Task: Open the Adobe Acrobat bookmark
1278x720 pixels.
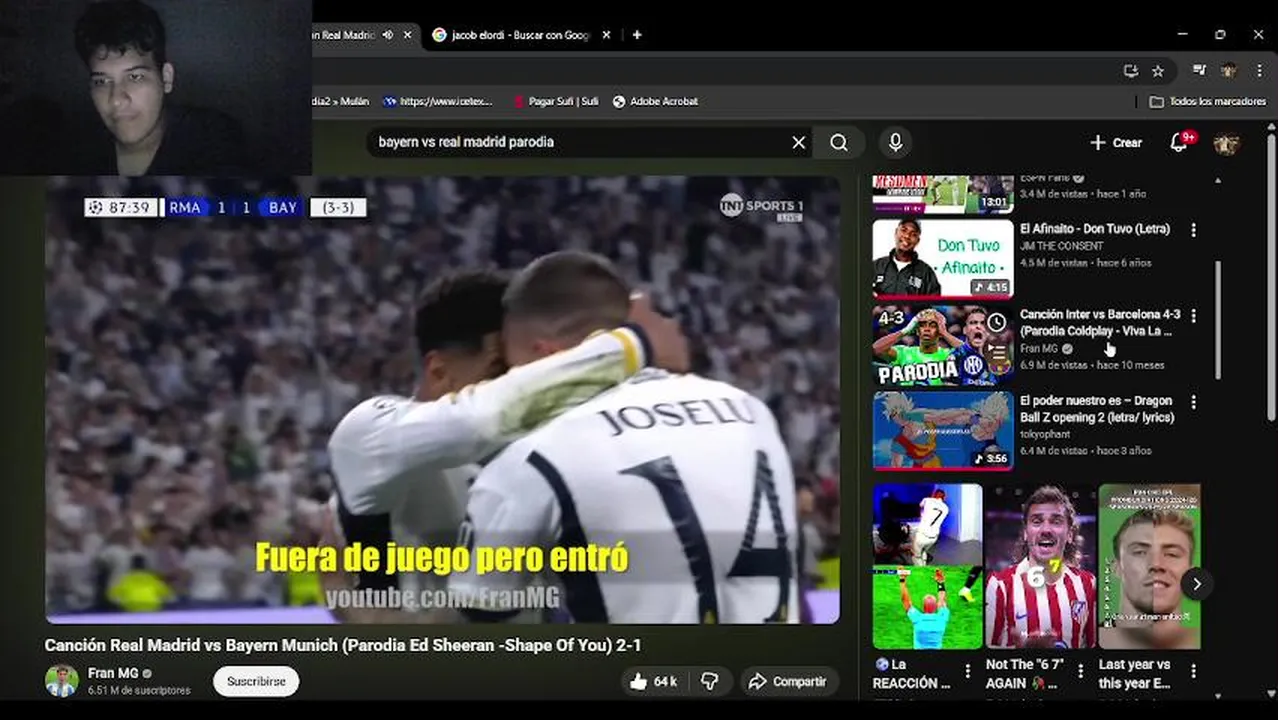Action: pos(655,101)
